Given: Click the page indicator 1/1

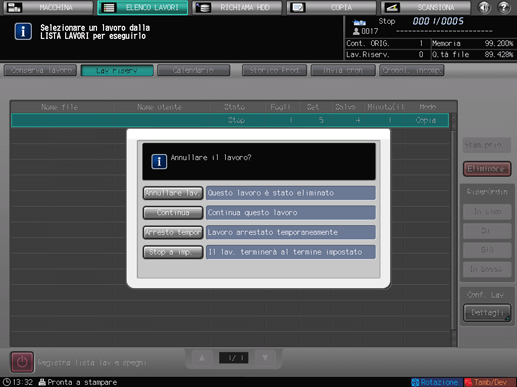Looking at the screenshot, I should pyautogui.click(x=233, y=358).
